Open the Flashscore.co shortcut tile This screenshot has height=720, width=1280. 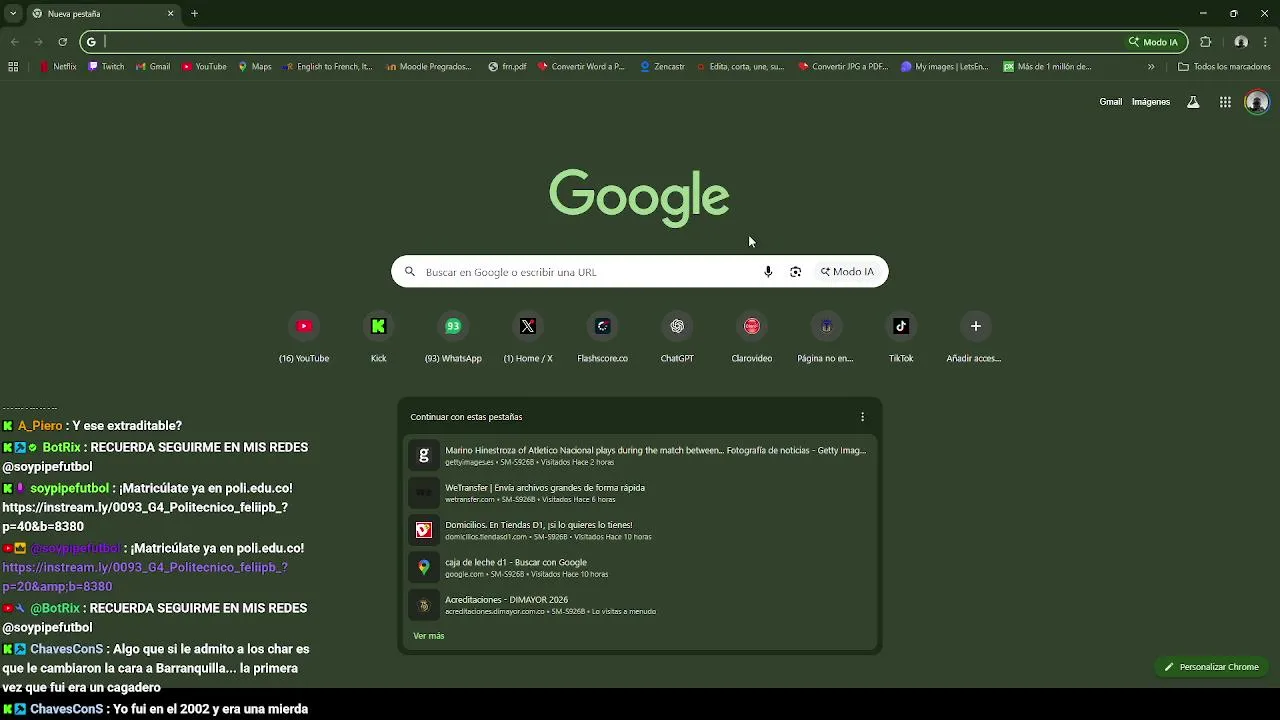[602, 338]
